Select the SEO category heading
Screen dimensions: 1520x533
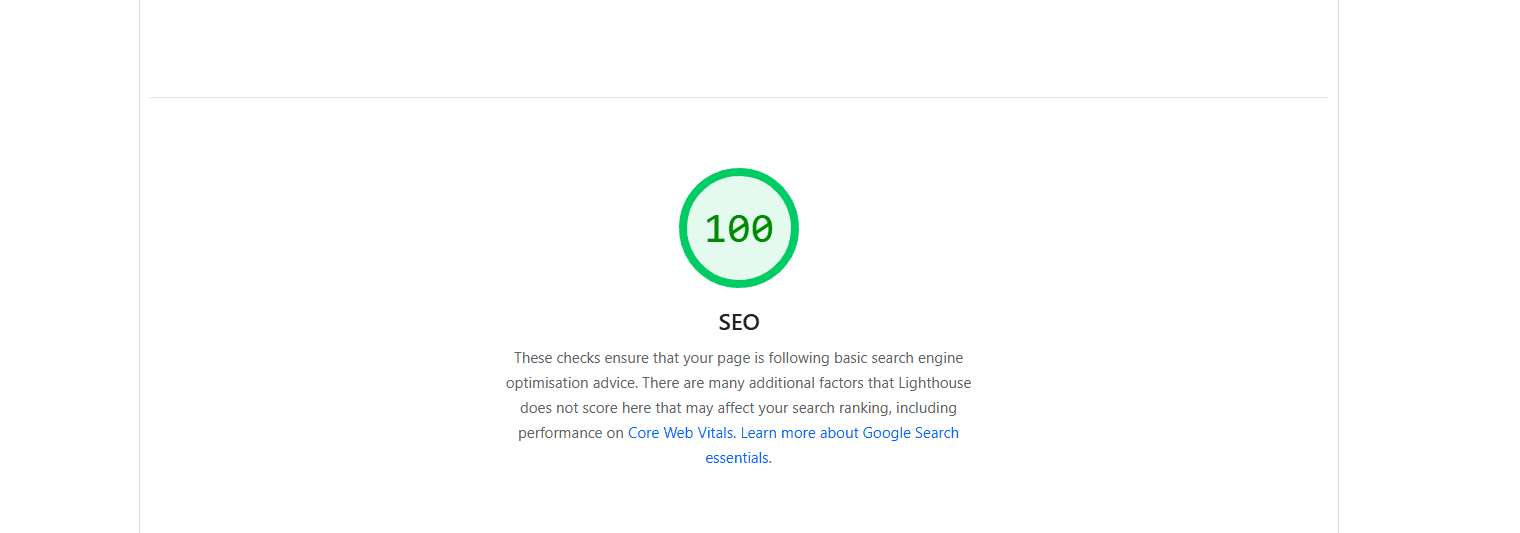(739, 322)
